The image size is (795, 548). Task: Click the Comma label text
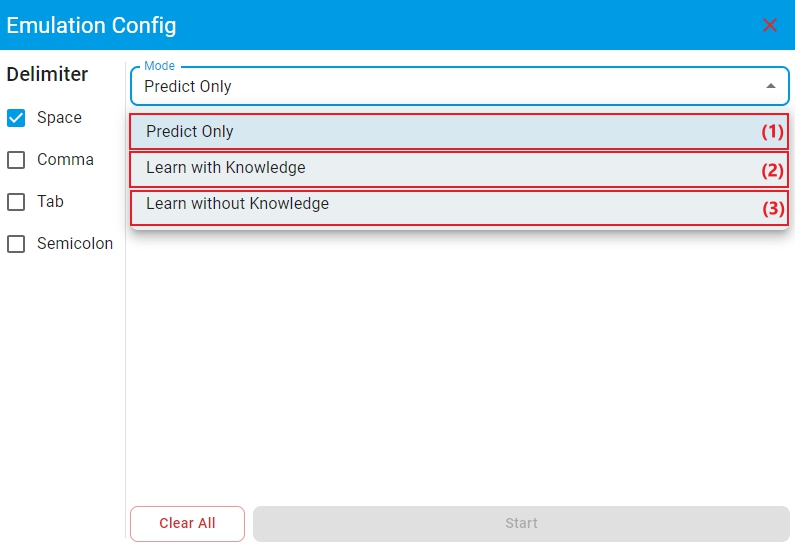coord(65,160)
